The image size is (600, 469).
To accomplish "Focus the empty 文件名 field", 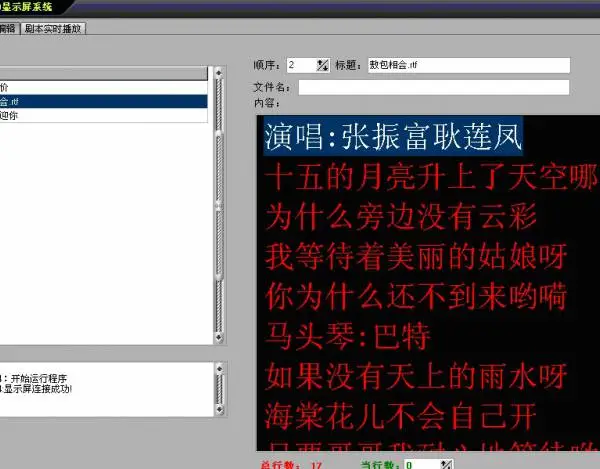I will (x=434, y=87).
